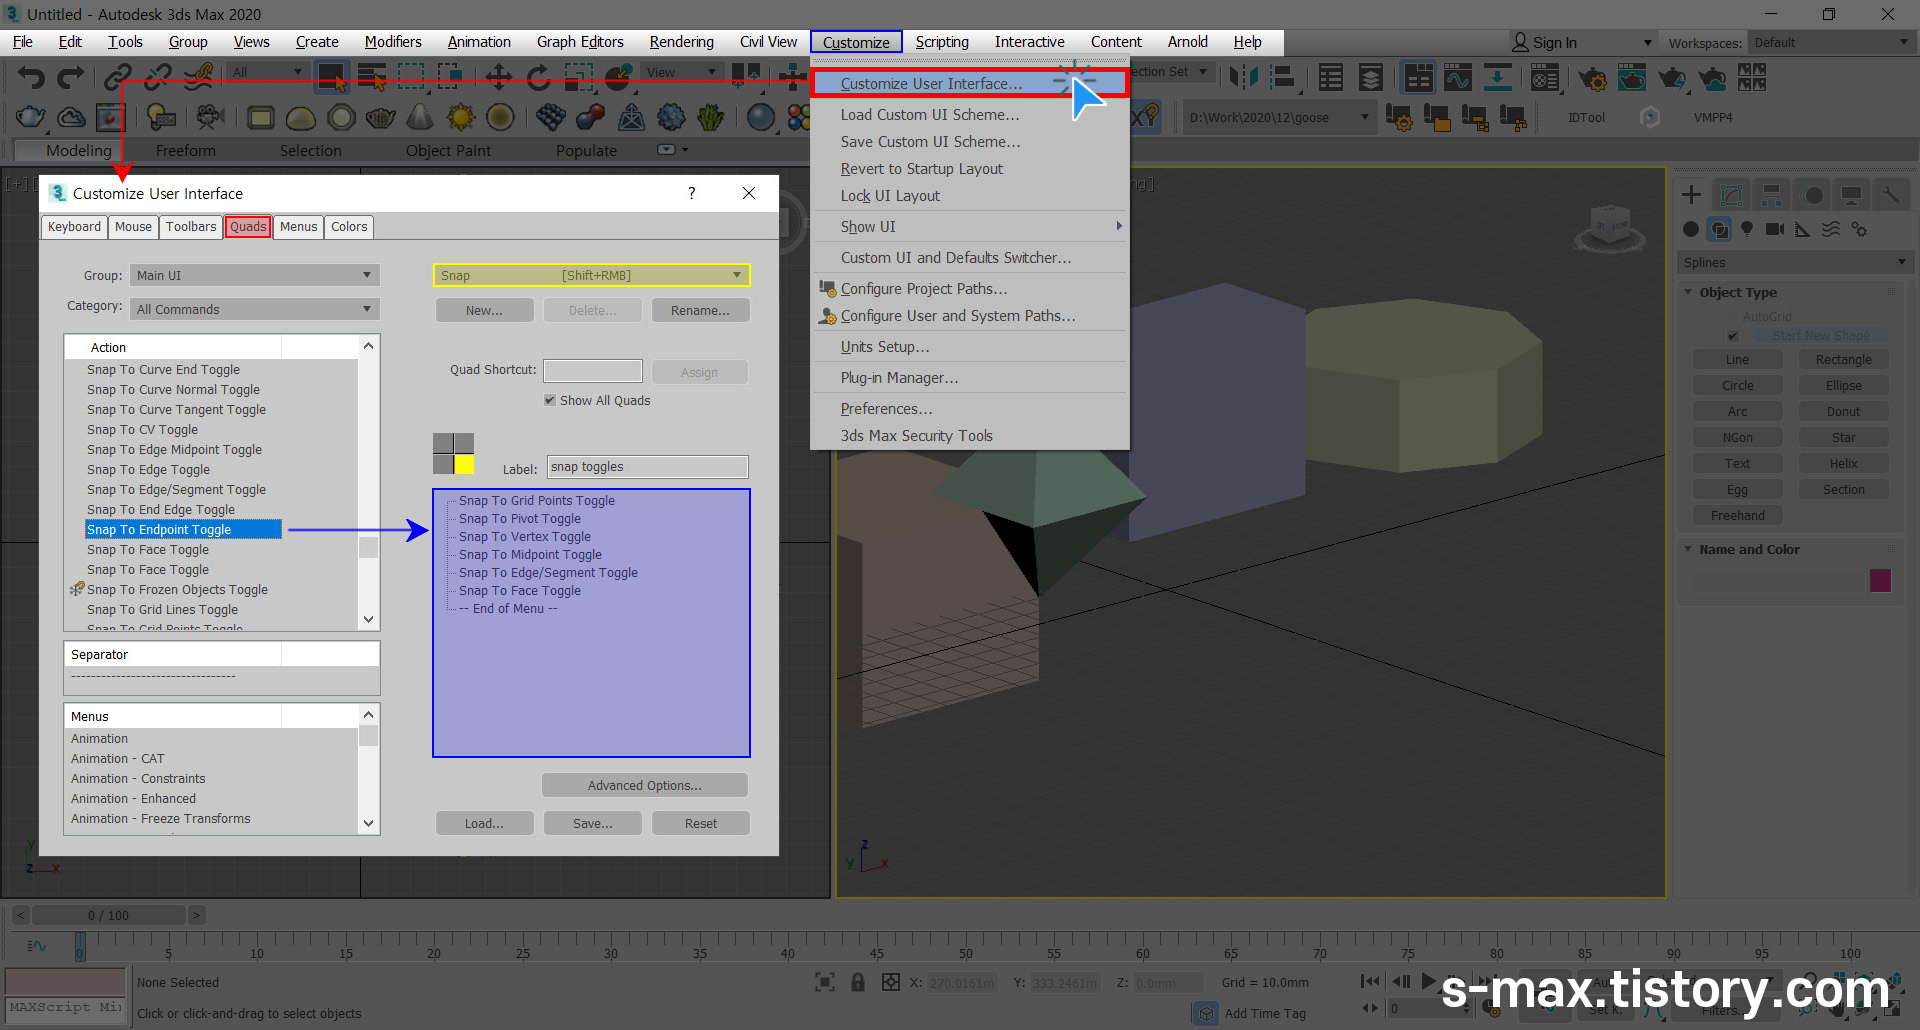The image size is (1920, 1030).
Task: Activate the Select and Move tool
Action: [498, 77]
